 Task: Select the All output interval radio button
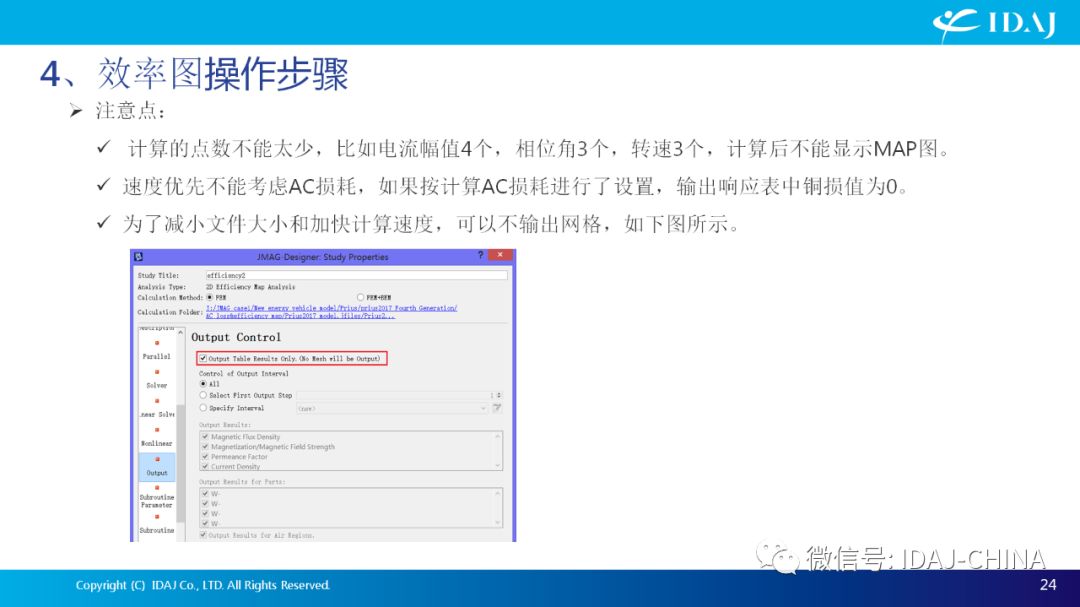tap(203, 384)
